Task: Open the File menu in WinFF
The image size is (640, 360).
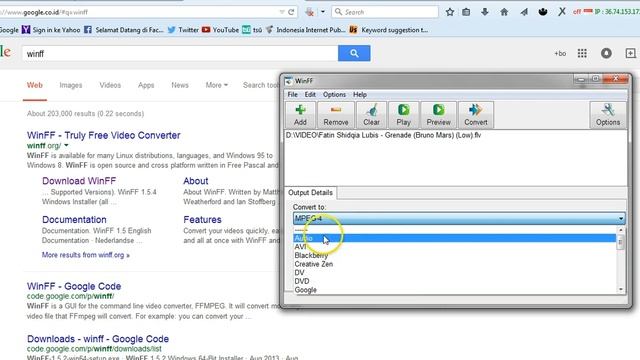Action: click(293, 95)
